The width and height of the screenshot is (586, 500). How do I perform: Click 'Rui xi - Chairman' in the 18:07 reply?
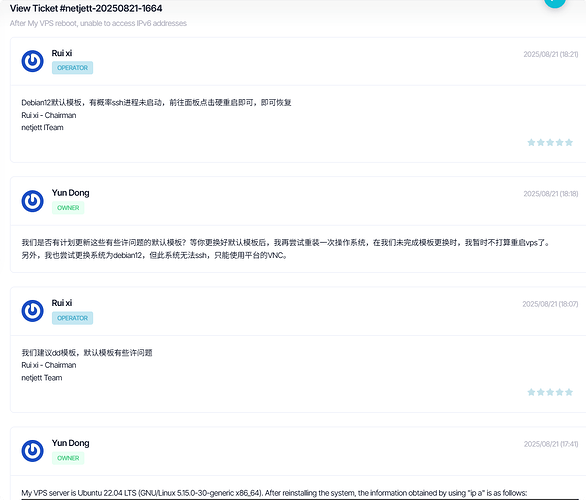(x=49, y=365)
